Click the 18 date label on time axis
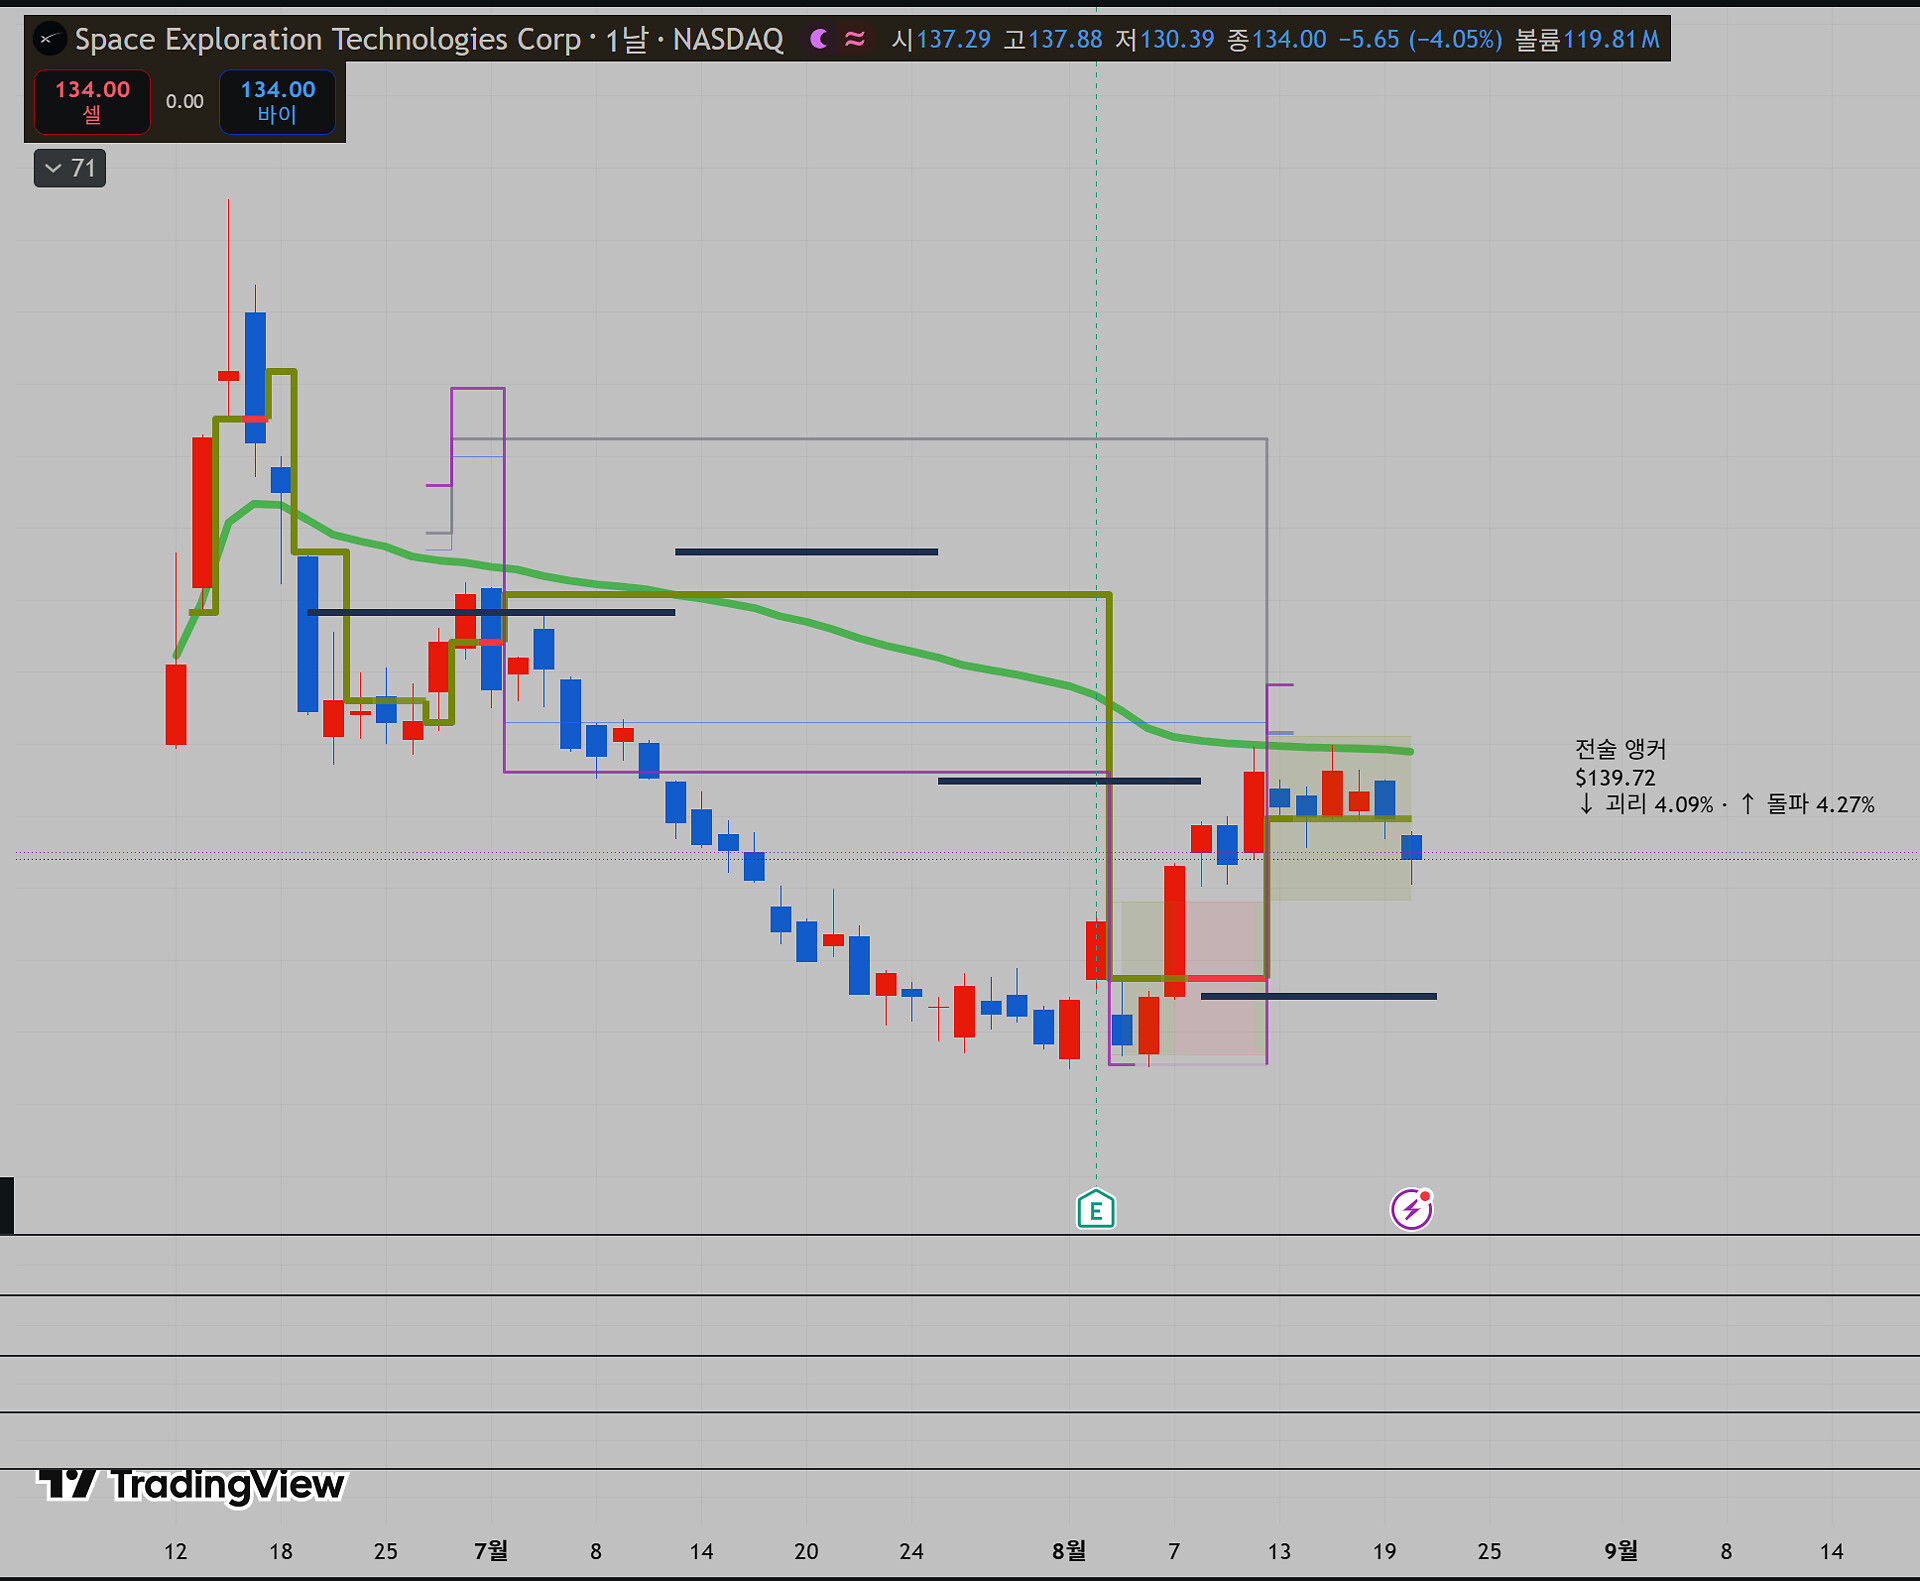Image resolution: width=1920 pixels, height=1581 pixels. click(281, 1551)
